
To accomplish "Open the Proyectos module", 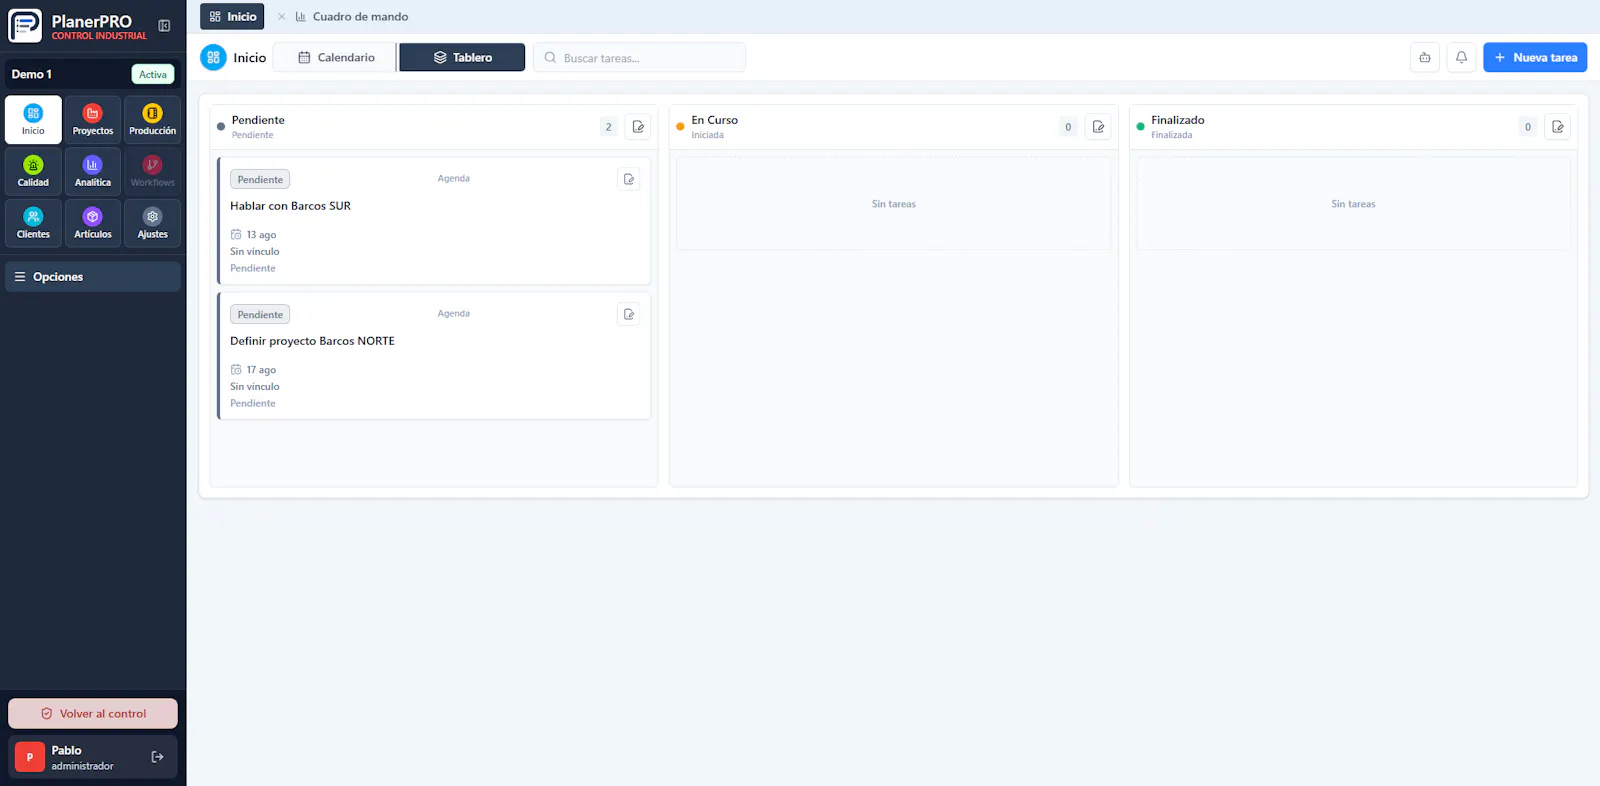I will coord(93,120).
